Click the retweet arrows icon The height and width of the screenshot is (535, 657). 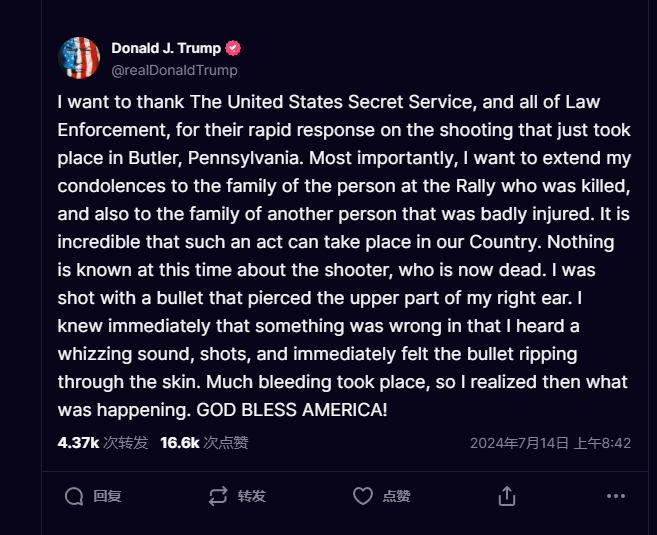pos(217,496)
